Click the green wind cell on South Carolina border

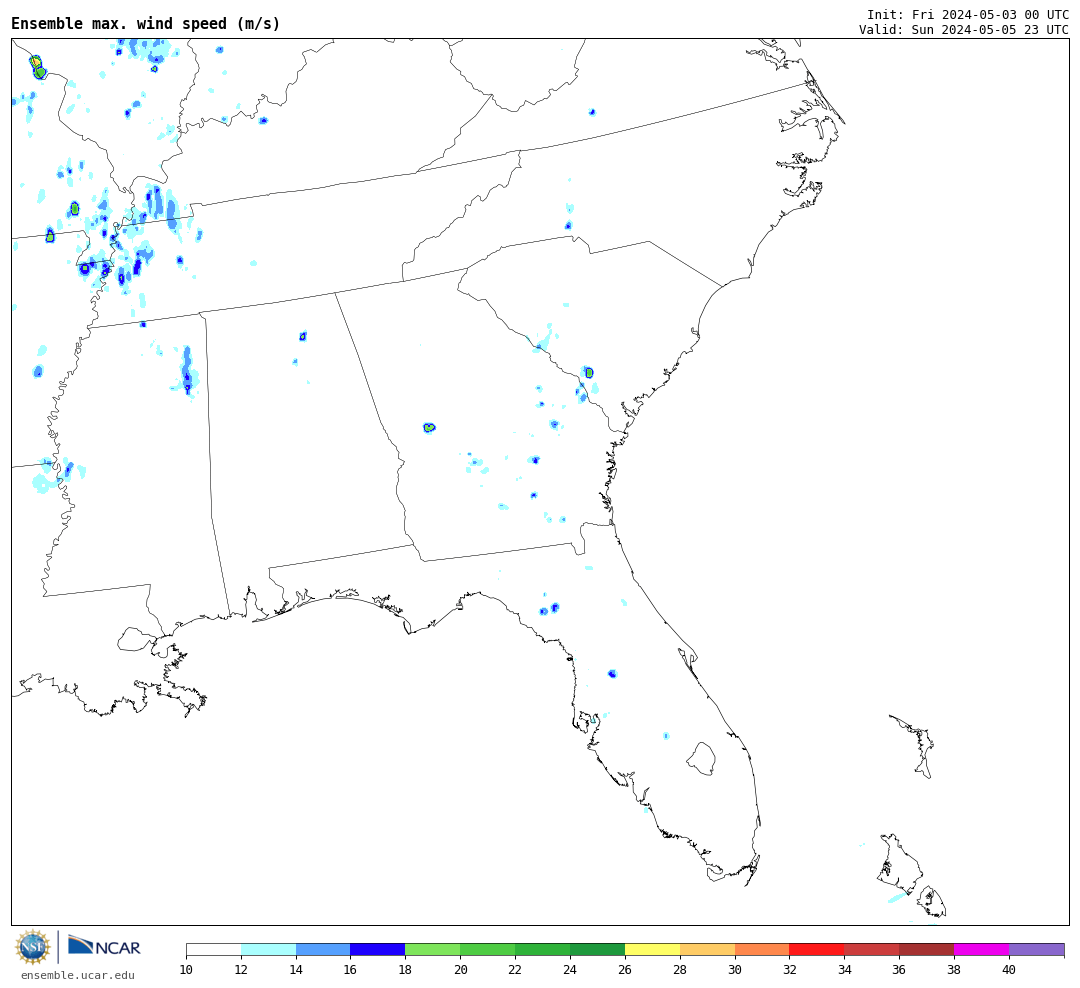tap(589, 373)
